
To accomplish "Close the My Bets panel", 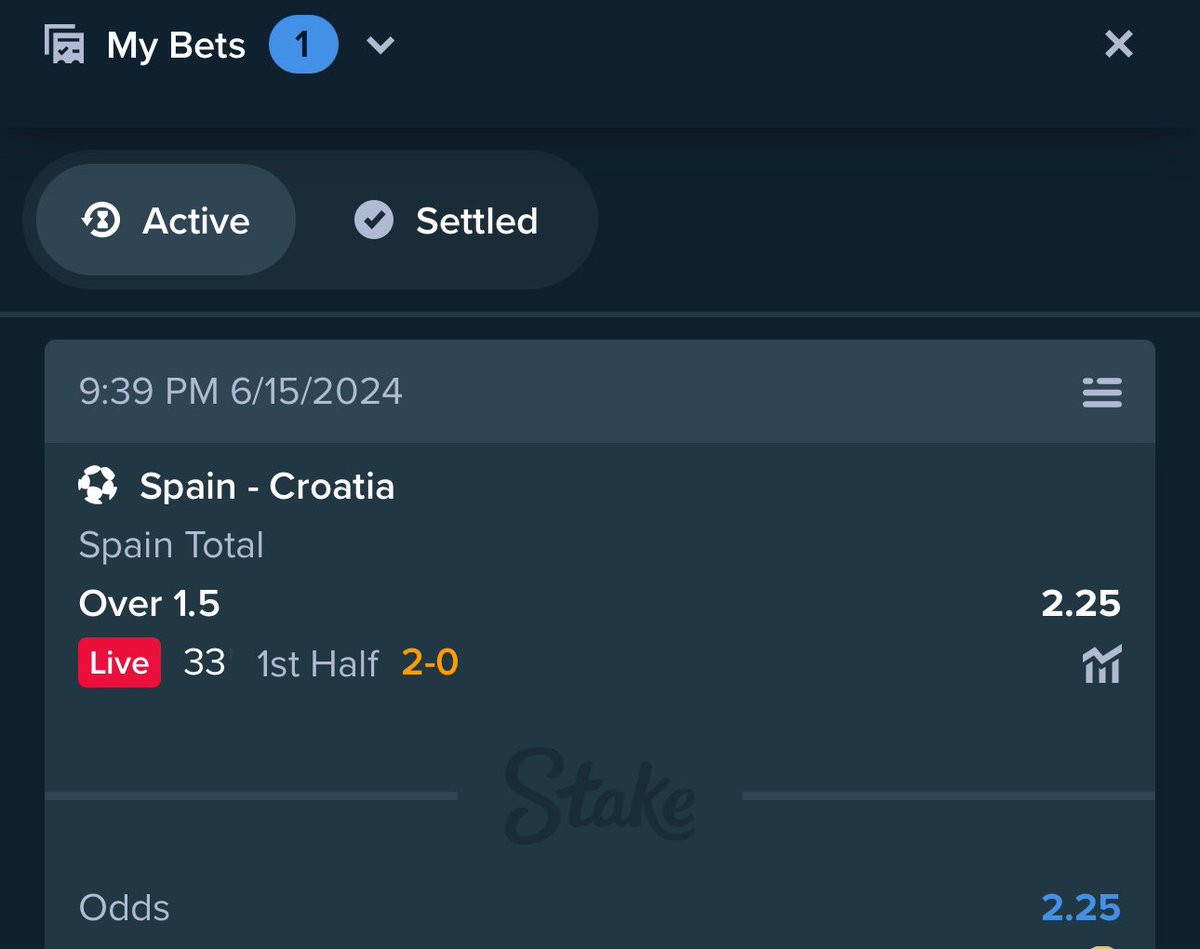I will click(1118, 44).
